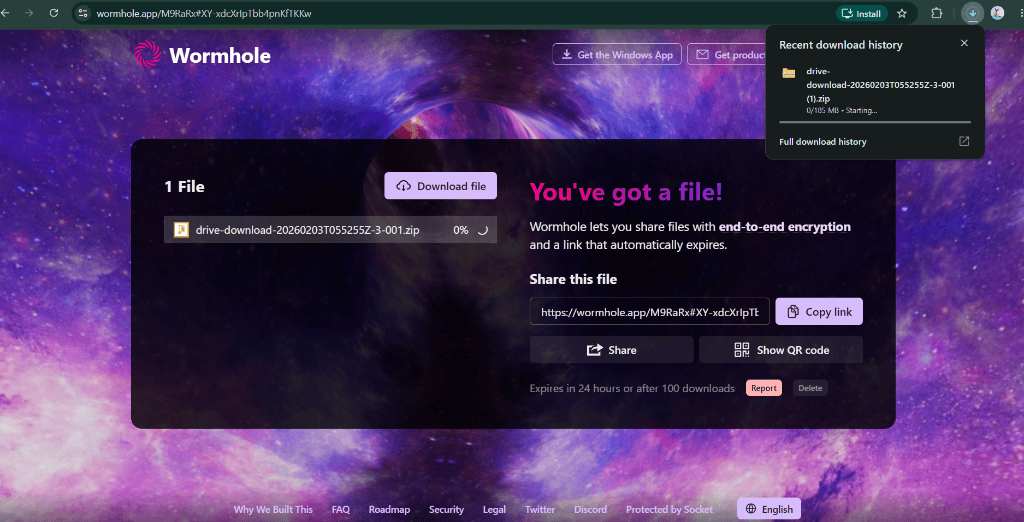Open the Chrome profile avatar
1024x522 pixels.
[x=997, y=13]
